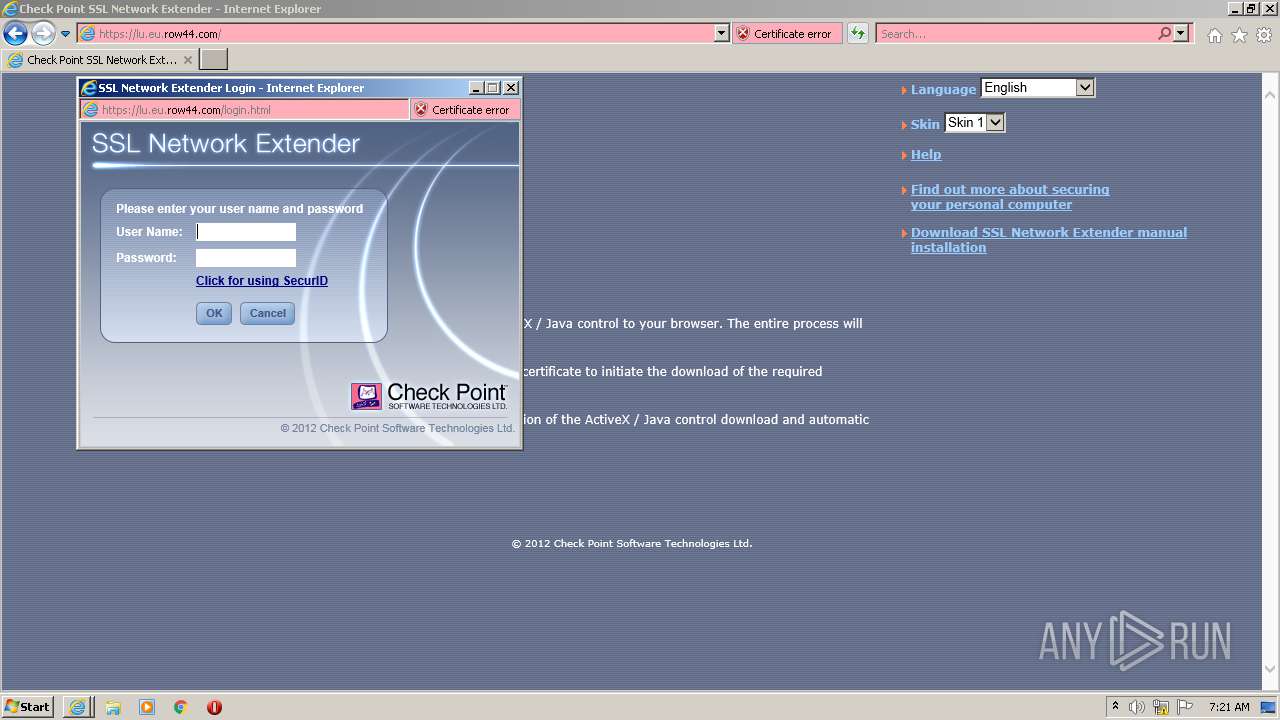Click the OK button in login dialog
This screenshot has height=720, width=1280.
click(x=214, y=313)
